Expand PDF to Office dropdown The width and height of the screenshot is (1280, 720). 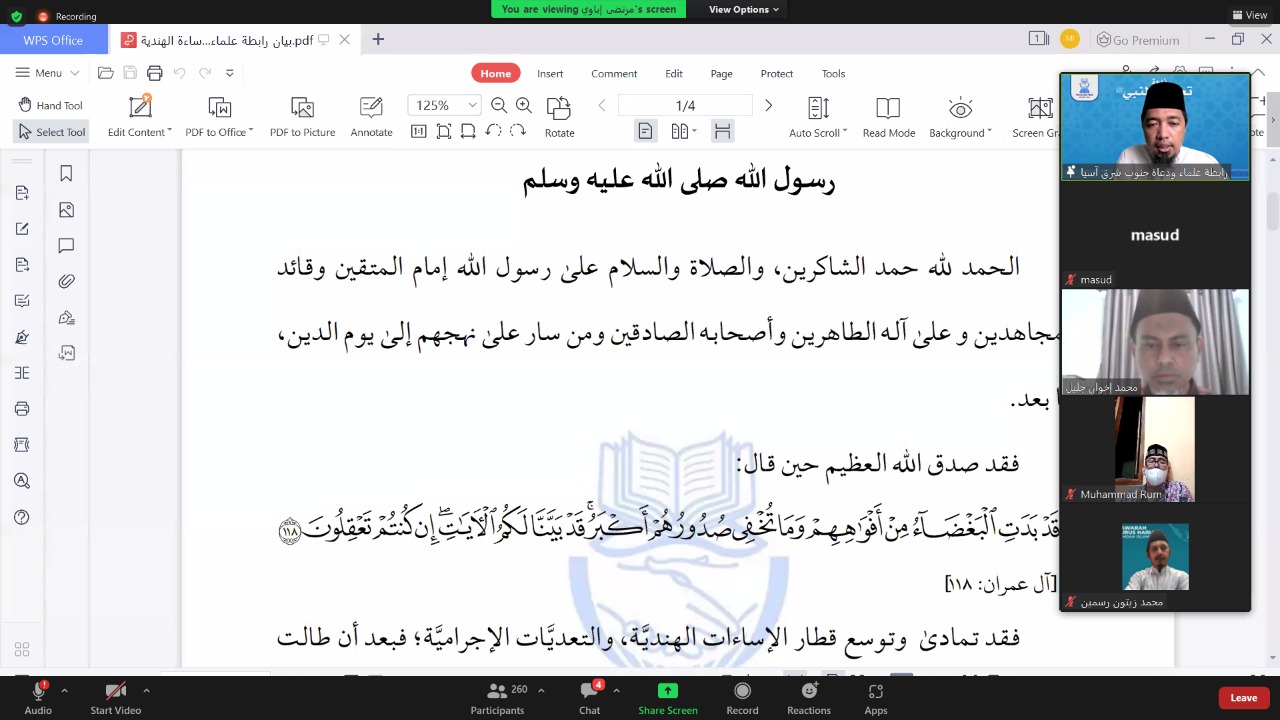(x=251, y=132)
